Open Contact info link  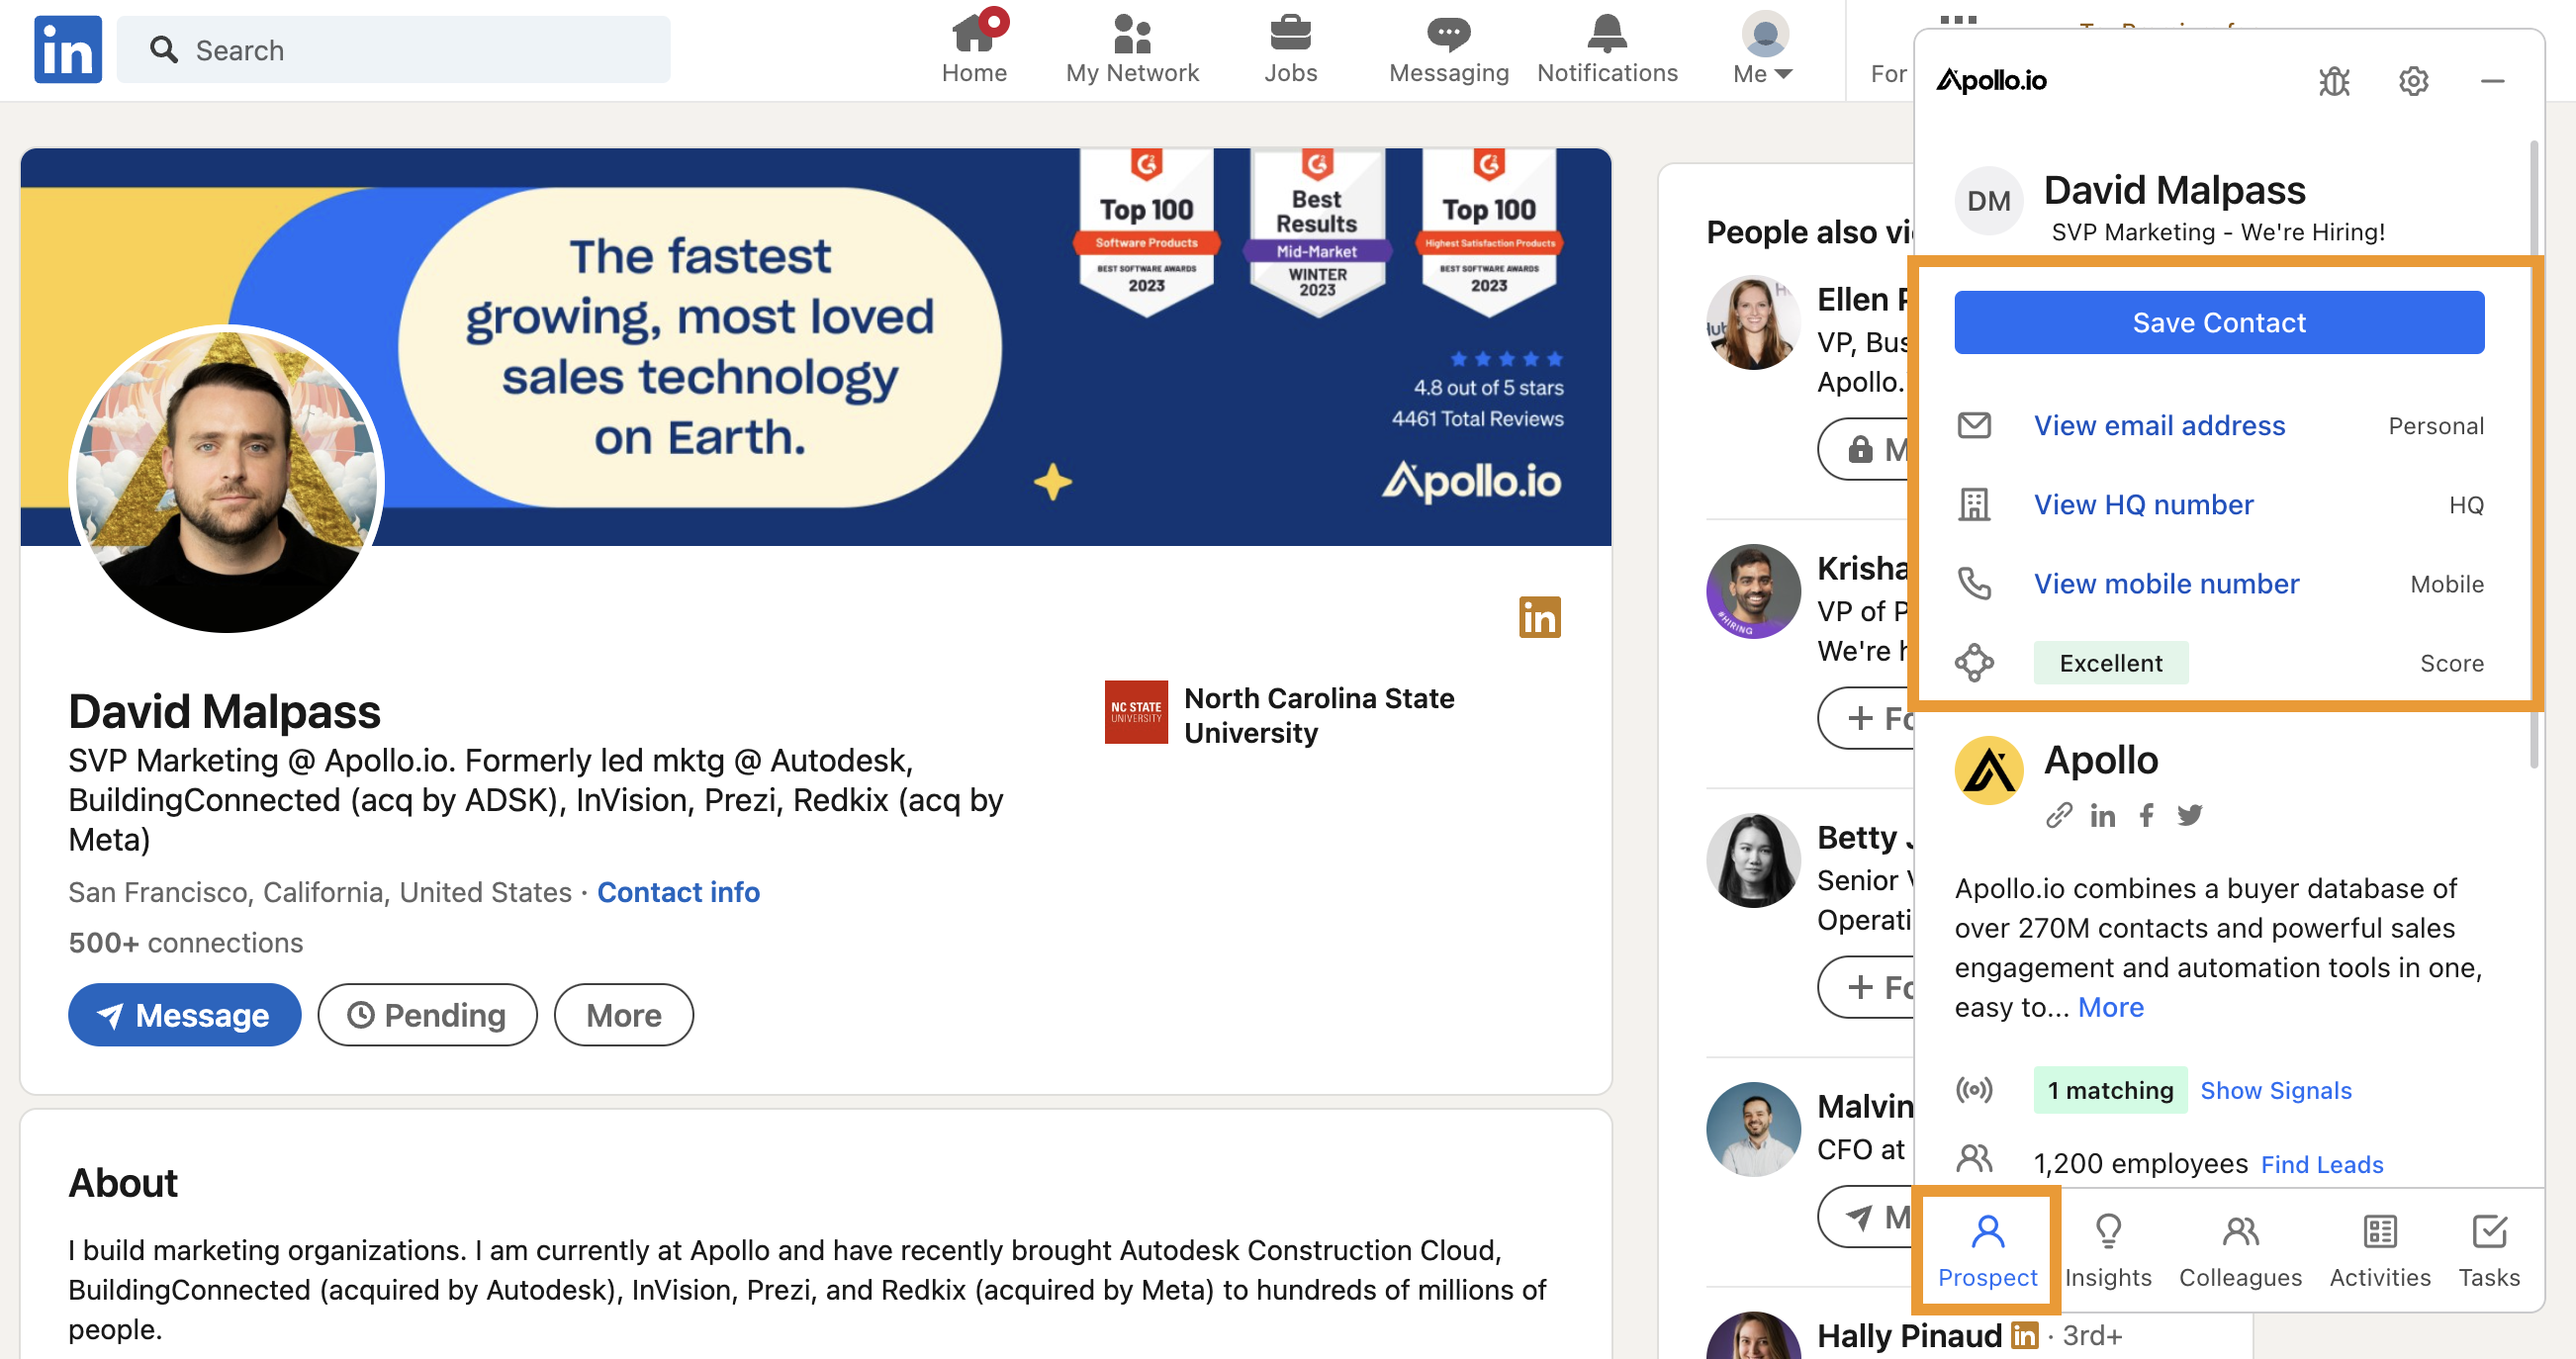pyautogui.click(x=678, y=892)
